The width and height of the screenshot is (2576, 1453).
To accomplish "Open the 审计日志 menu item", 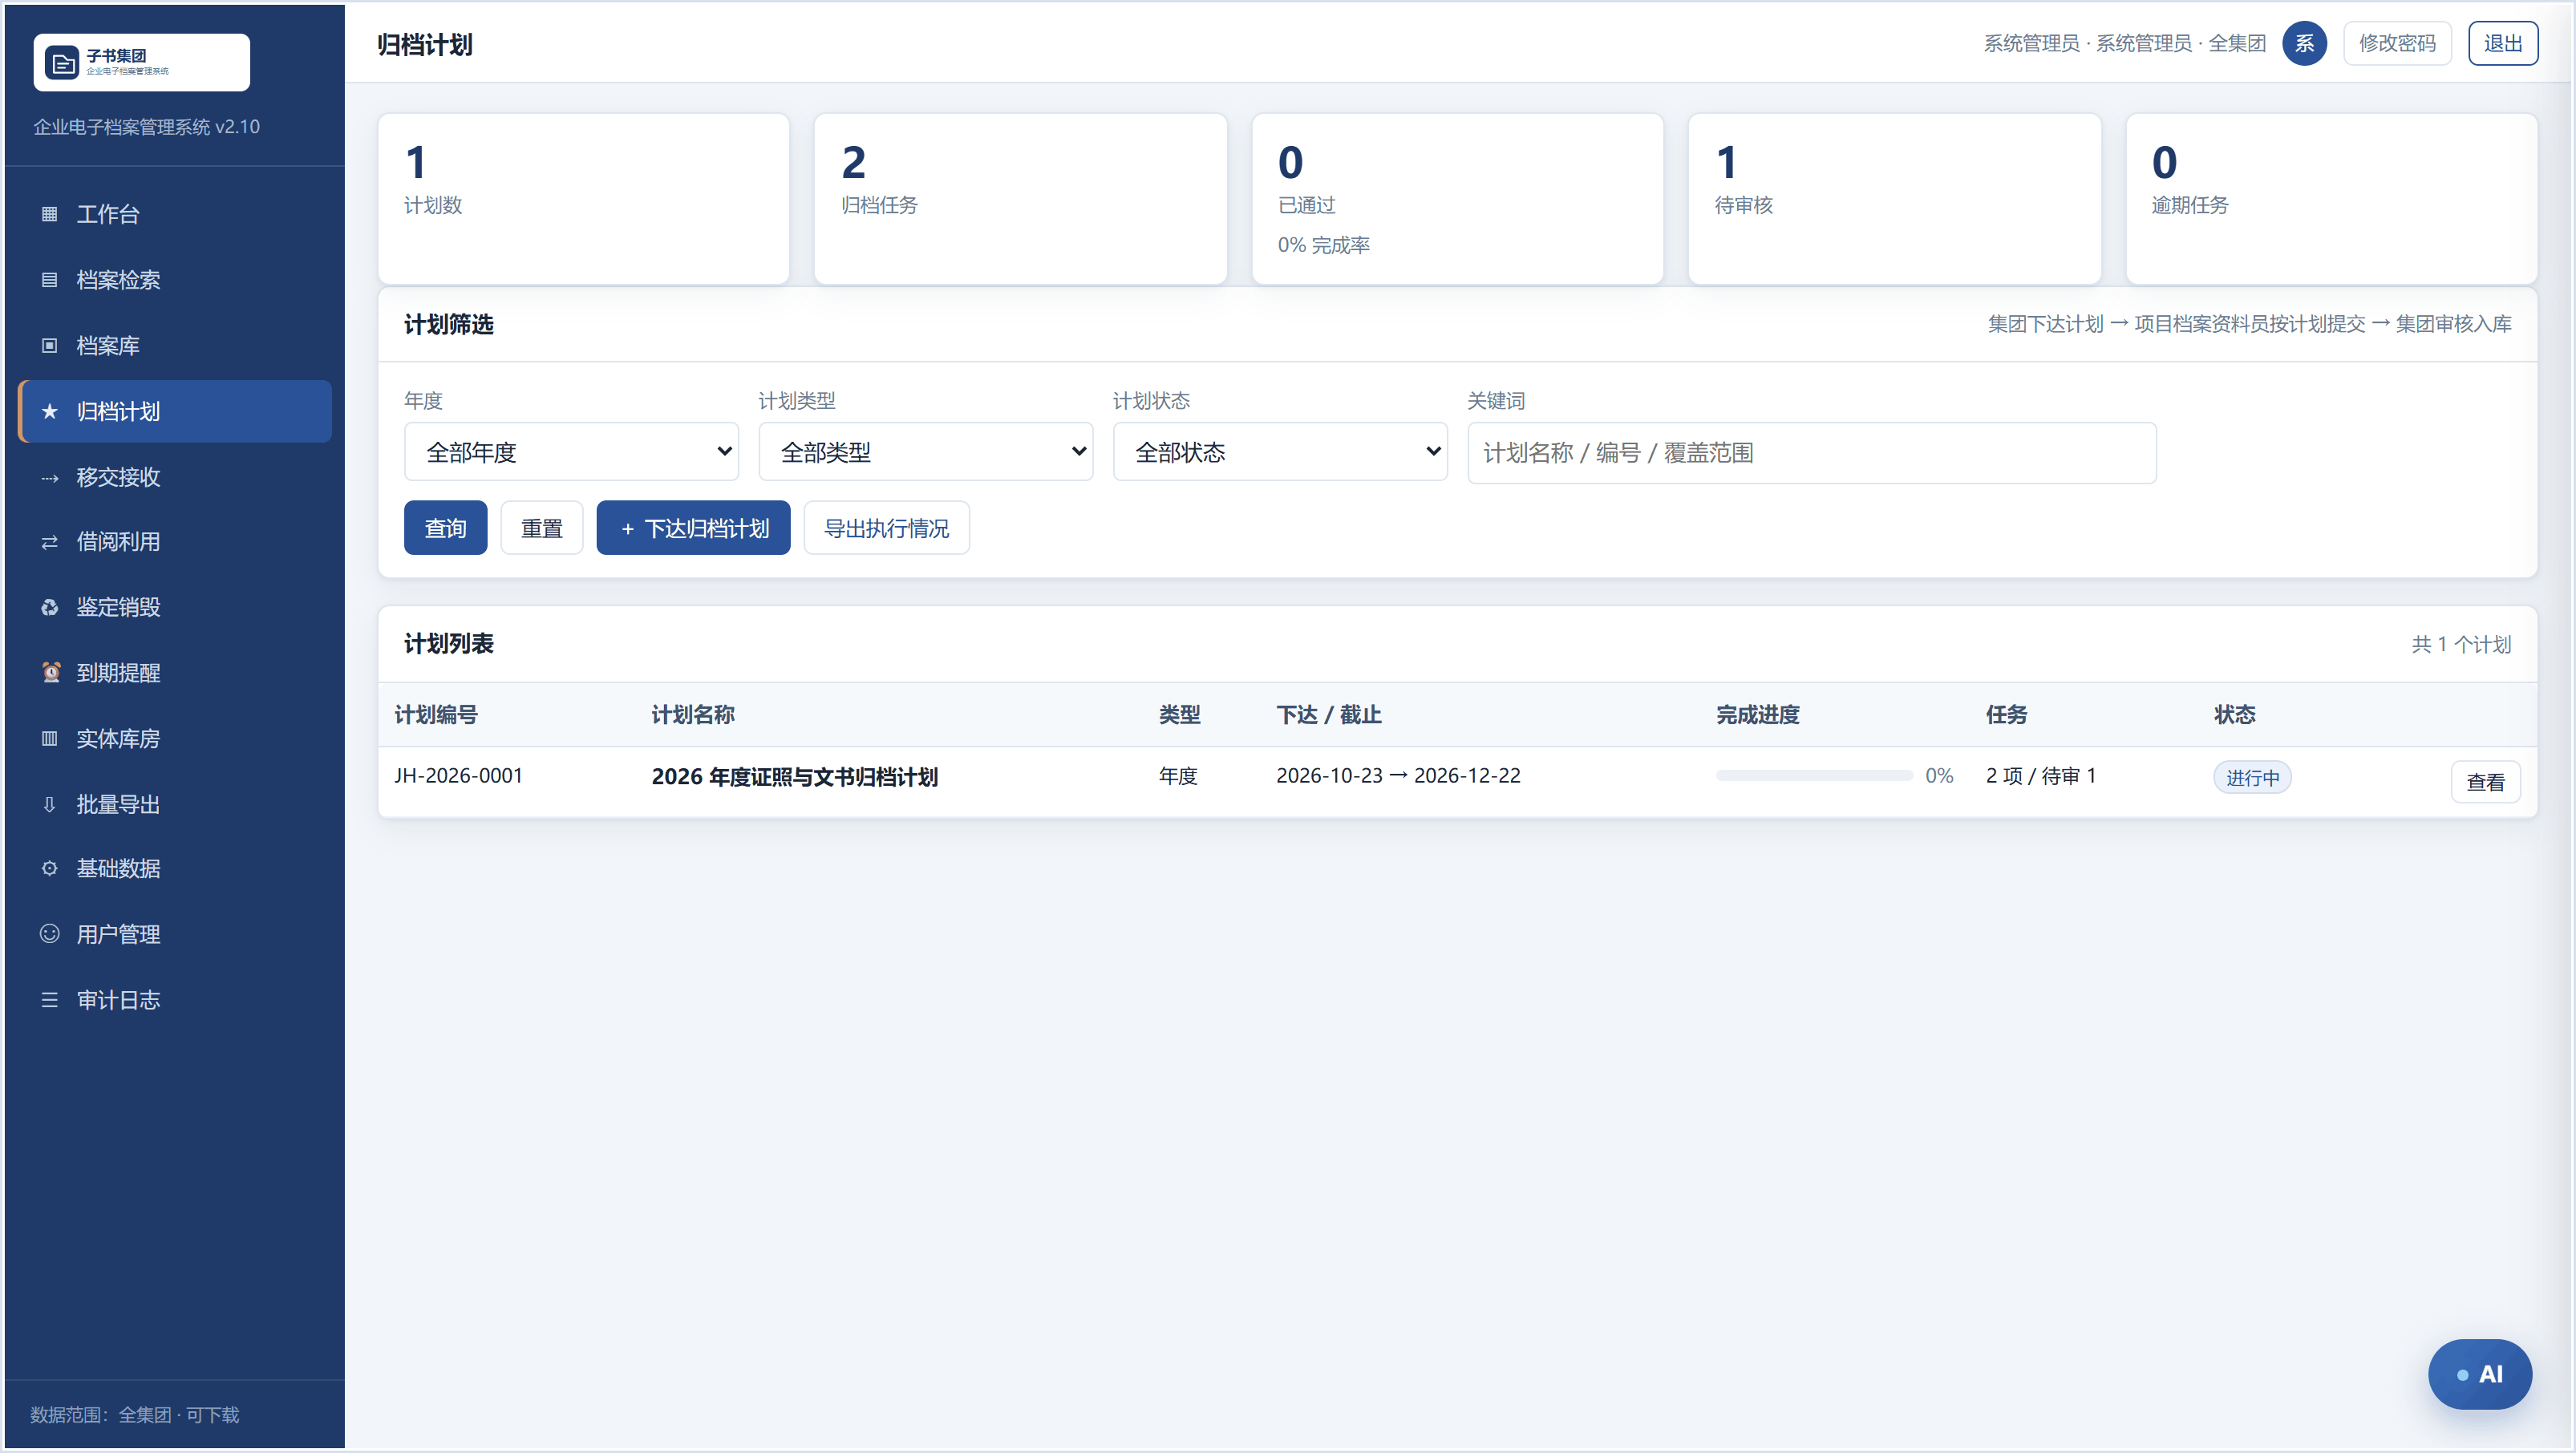I will coord(175,1000).
